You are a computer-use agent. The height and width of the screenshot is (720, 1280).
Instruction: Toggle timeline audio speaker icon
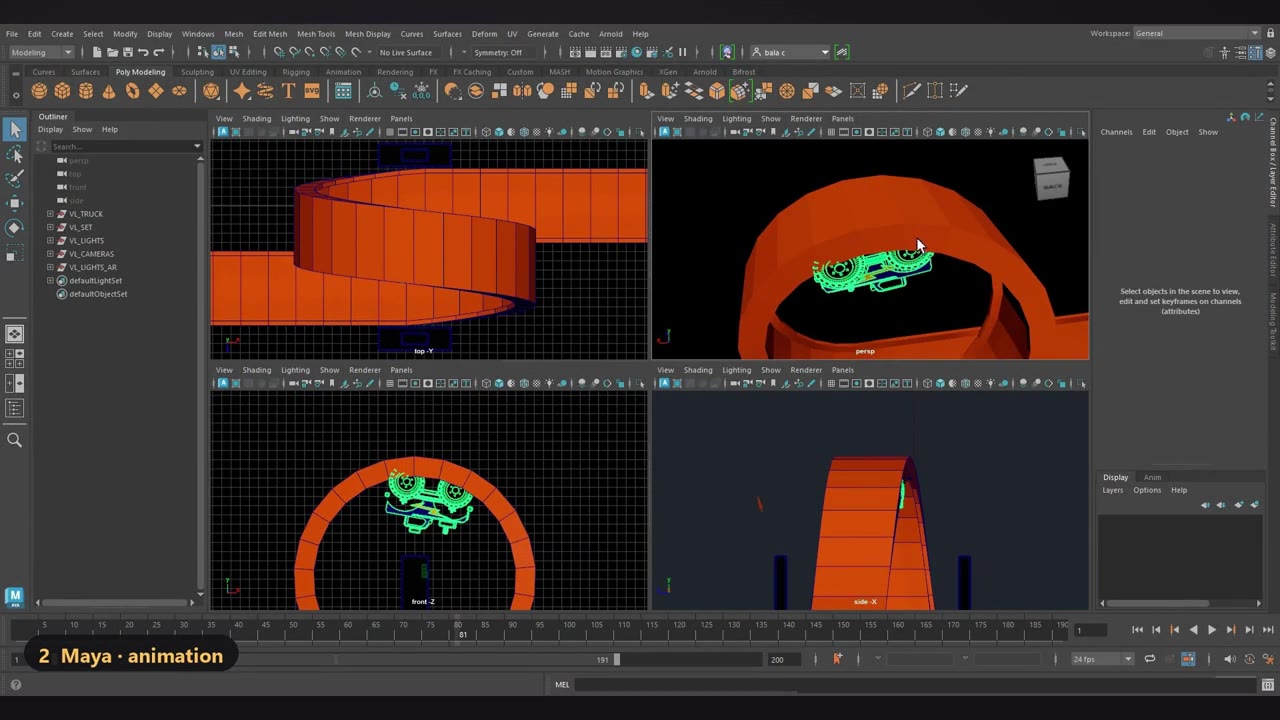[1230, 659]
